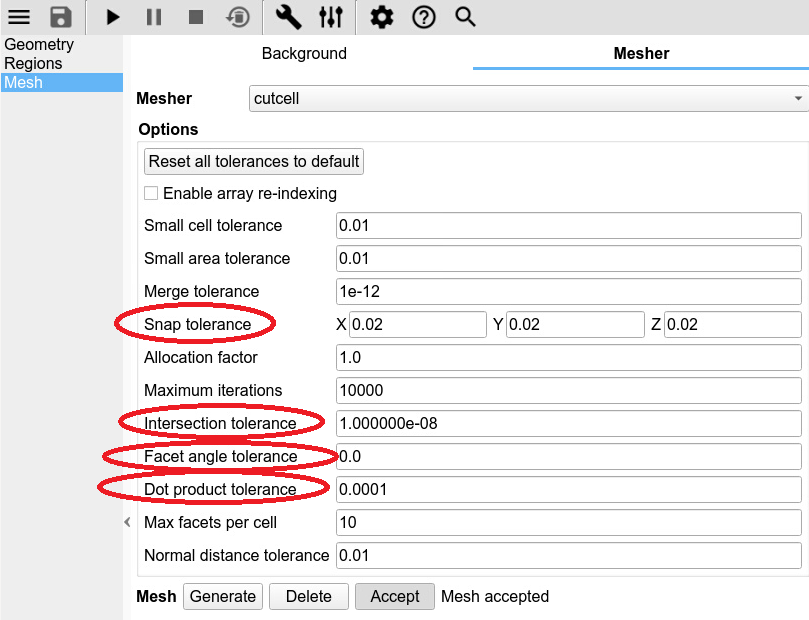809x620 pixels.
Task: Click the reset circular arrow icon
Action: [238, 17]
